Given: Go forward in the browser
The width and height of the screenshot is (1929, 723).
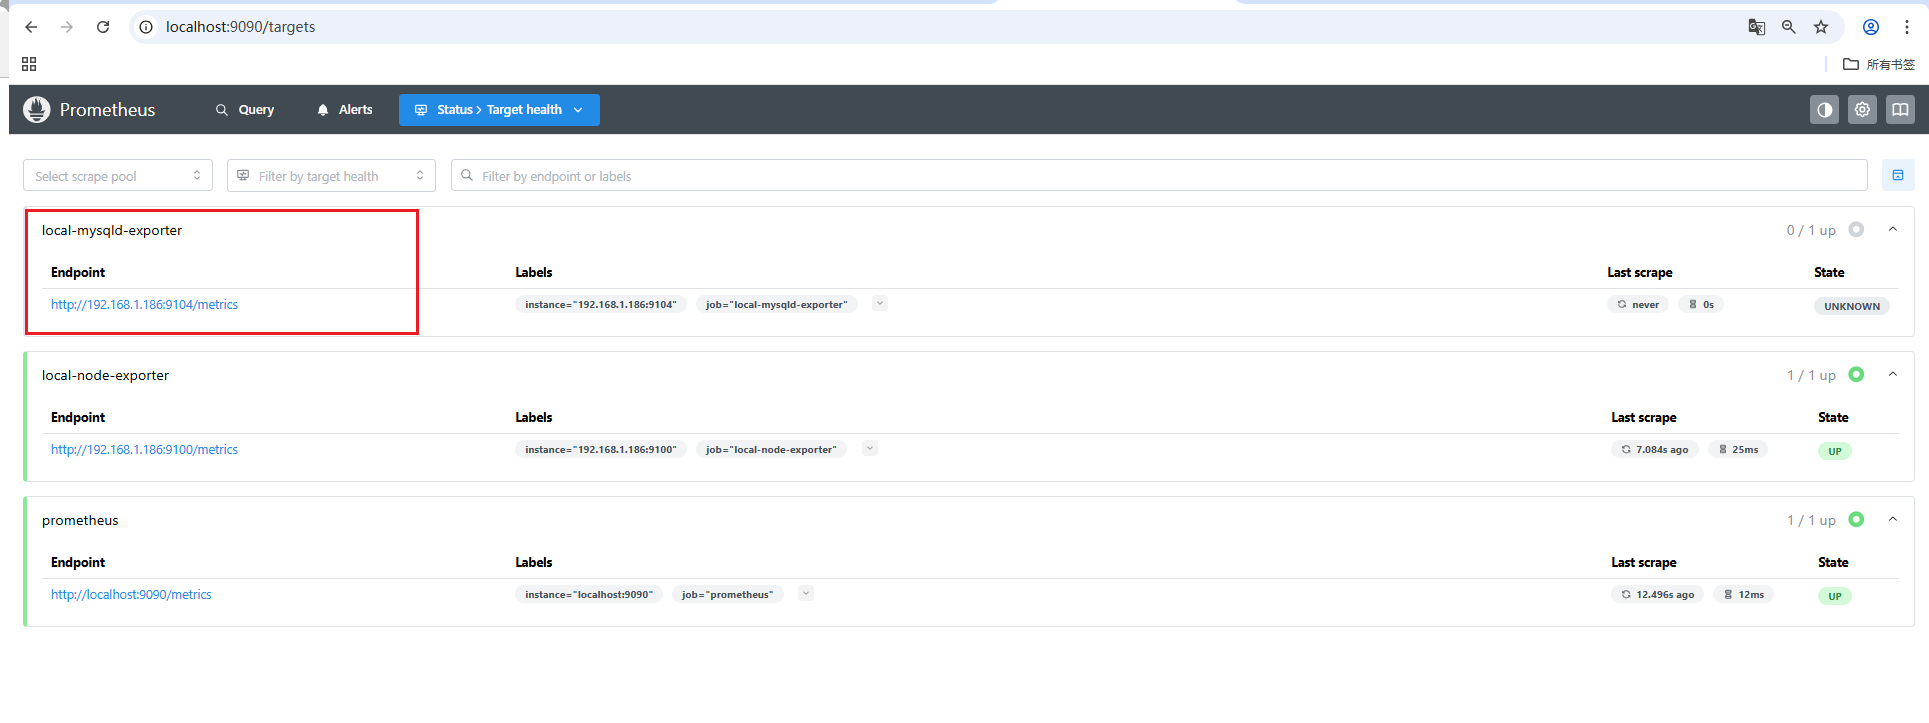Looking at the screenshot, I should (67, 27).
